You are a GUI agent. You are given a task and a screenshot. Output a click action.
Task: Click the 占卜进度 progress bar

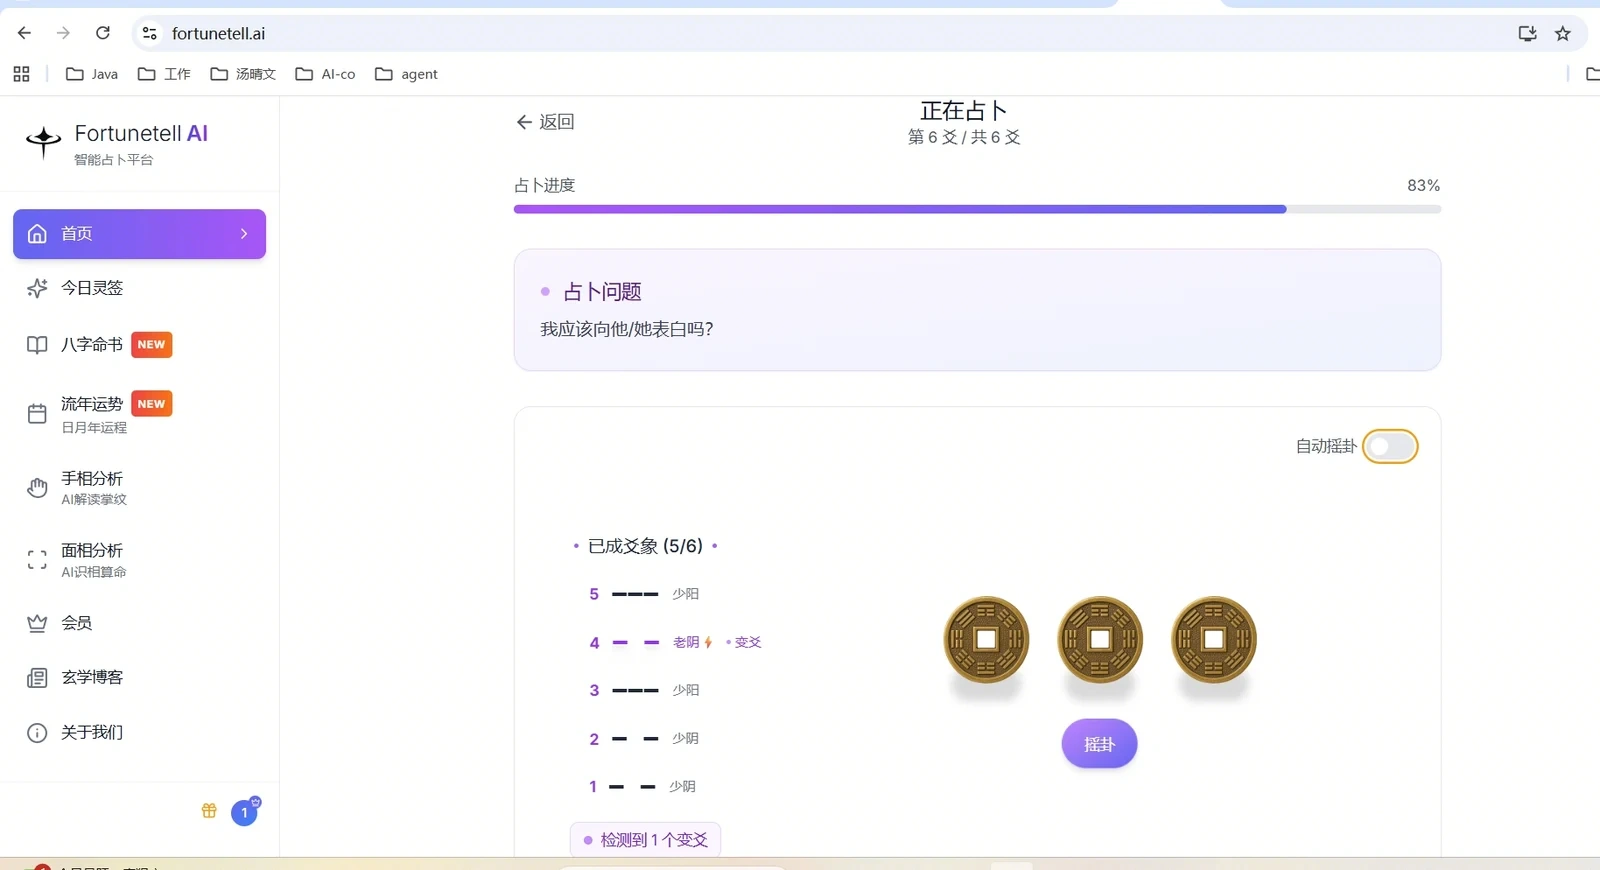click(x=977, y=209)
